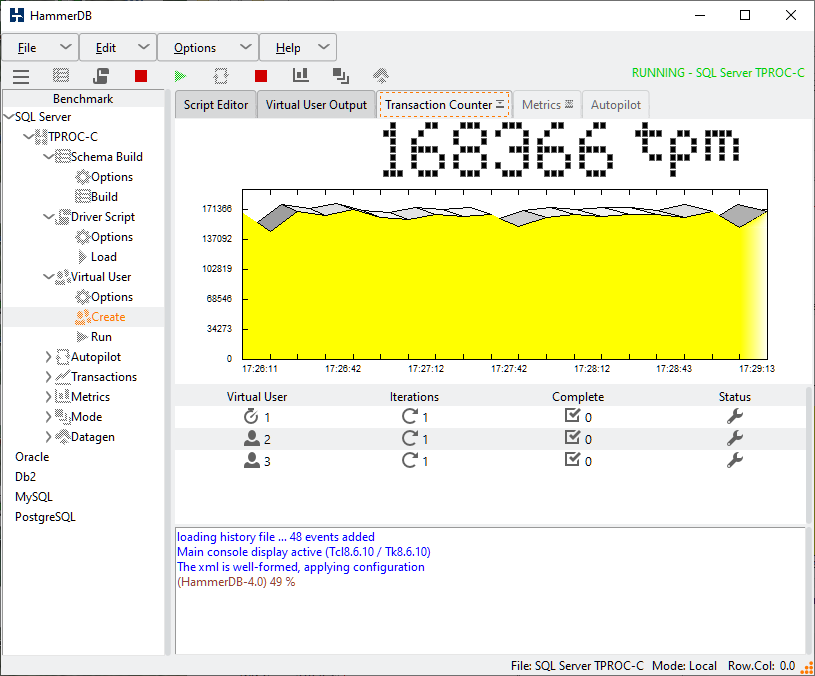Screen dimensions: 815x676
Task: Click 'Mode: Local' in the status bar
Action: point(685,666)
